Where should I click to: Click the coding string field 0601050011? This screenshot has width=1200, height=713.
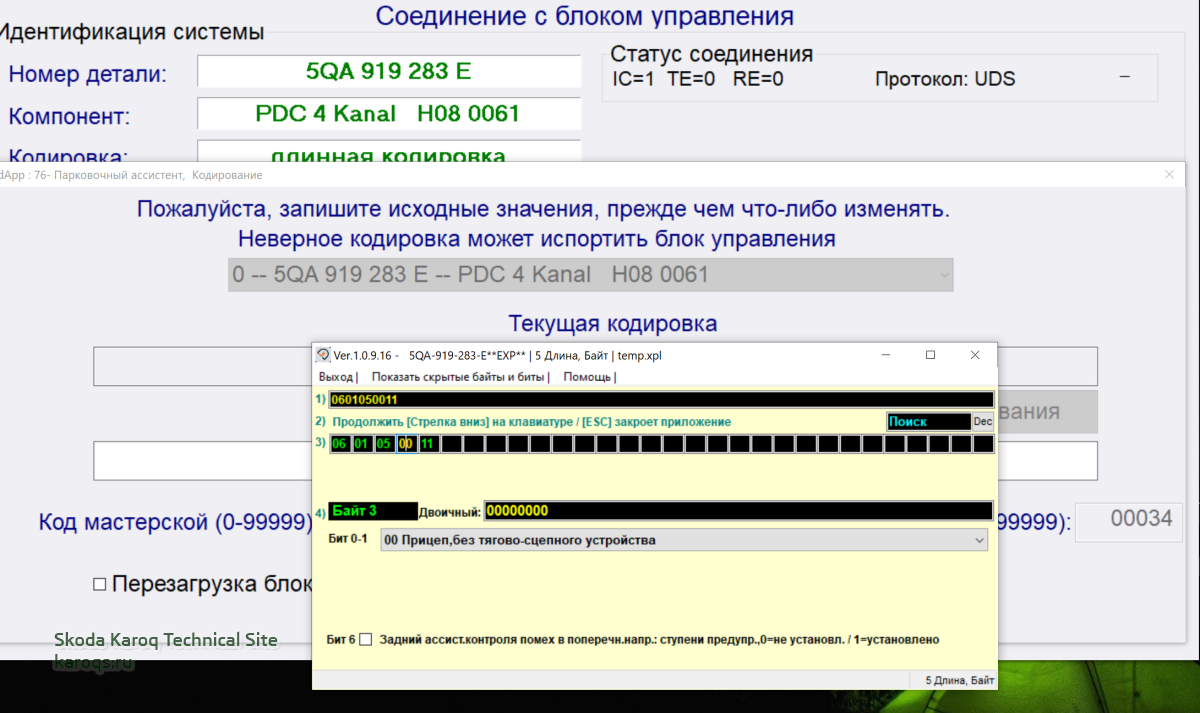coord(660,400)
